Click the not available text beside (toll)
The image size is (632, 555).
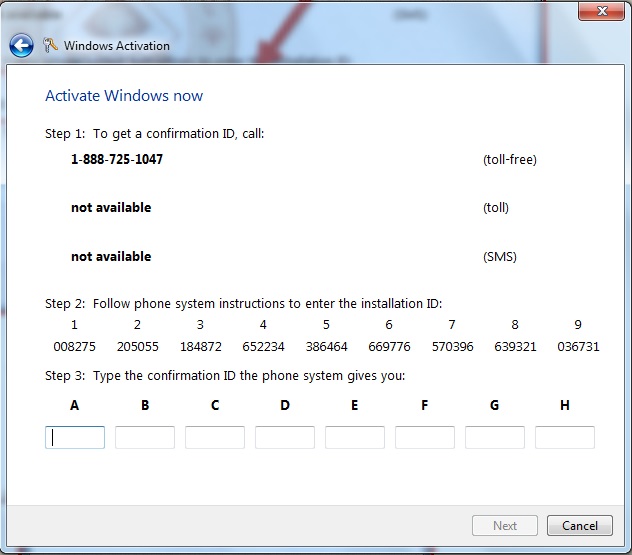[x=111, y=208]
